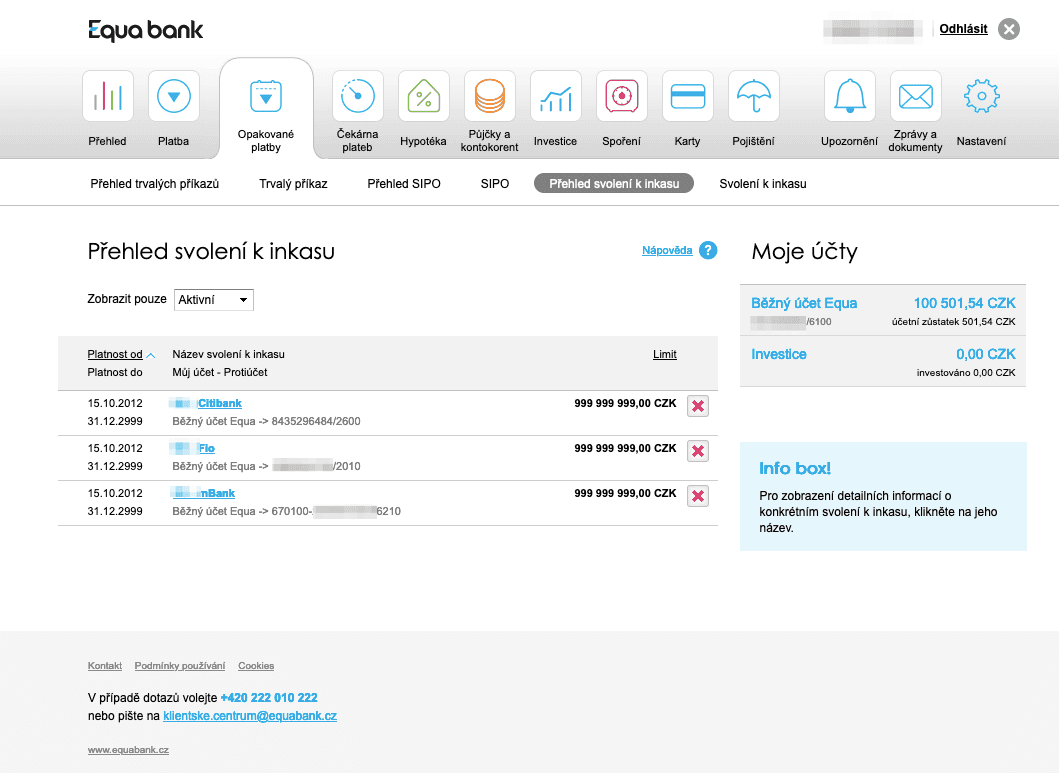Open Čekárna plateb clock icon

click(357, 96)
